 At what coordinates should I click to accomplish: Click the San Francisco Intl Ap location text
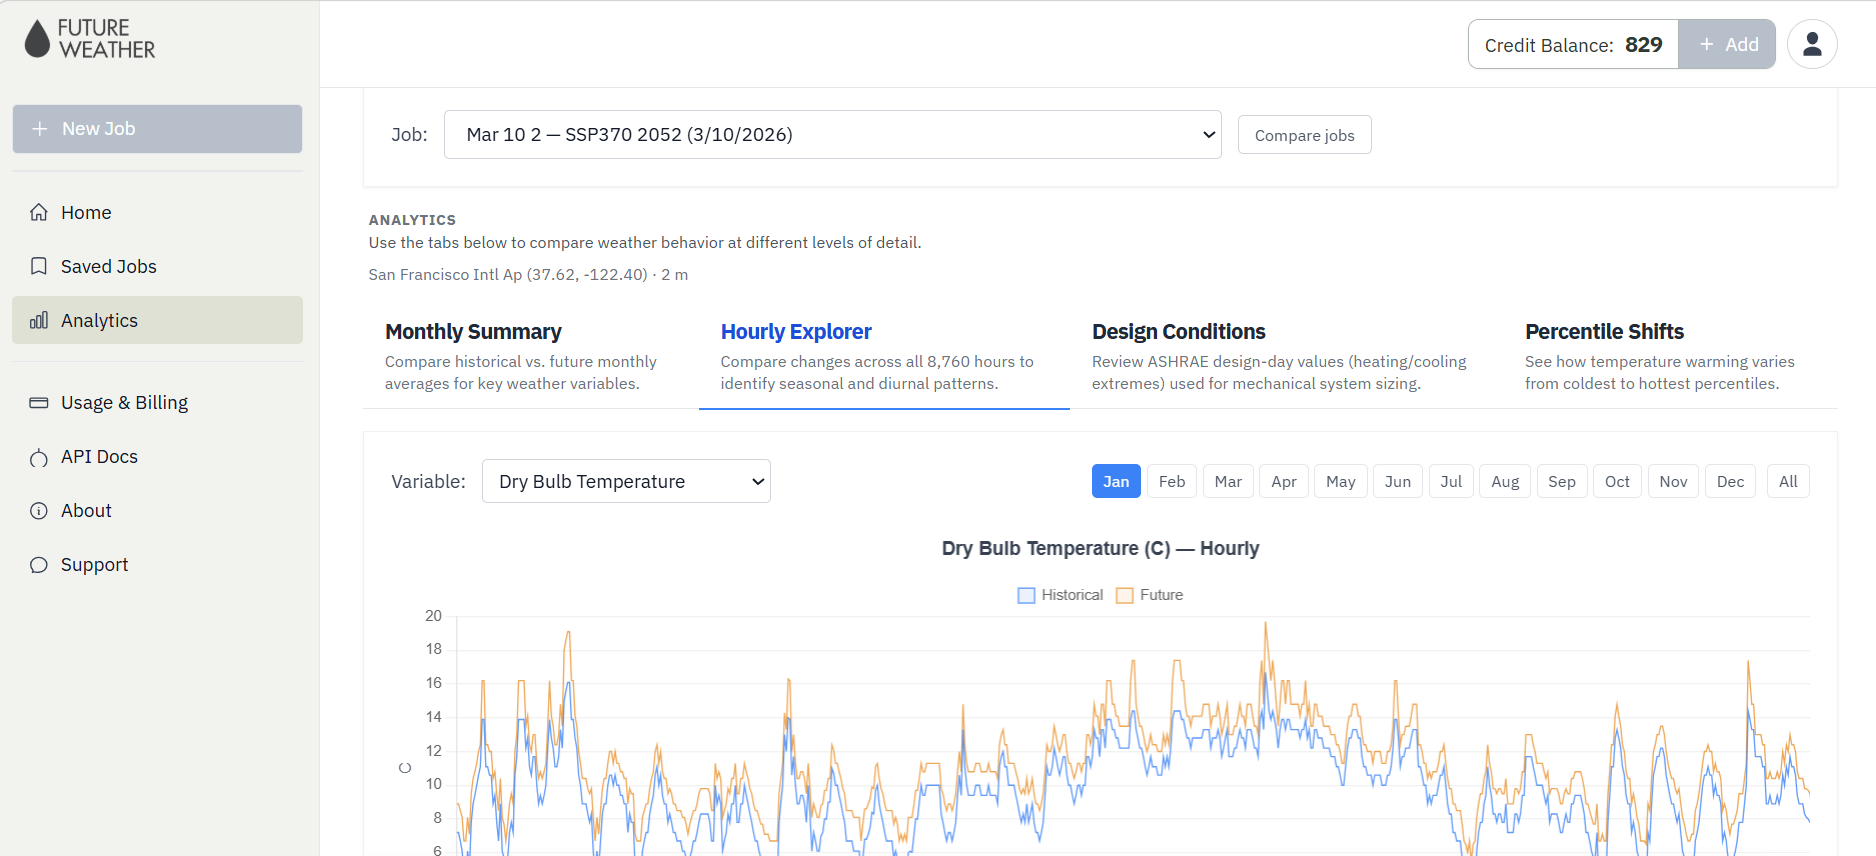click(x=528, y=274)
